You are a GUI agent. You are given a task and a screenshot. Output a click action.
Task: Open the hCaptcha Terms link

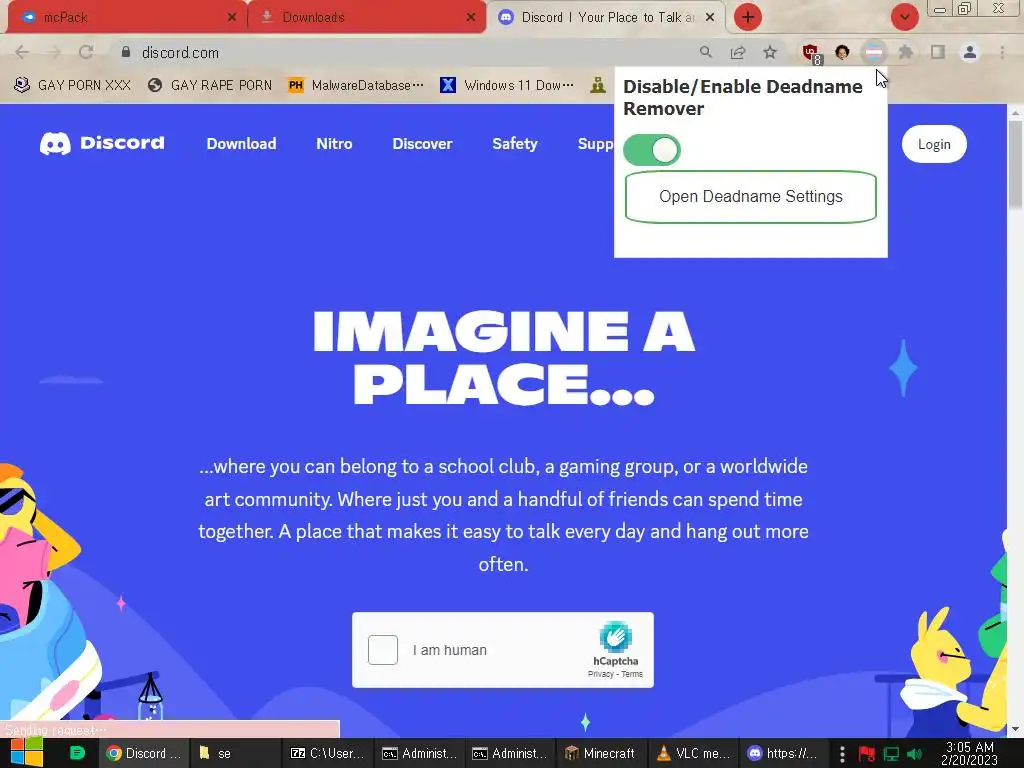(x=632, y=674)
